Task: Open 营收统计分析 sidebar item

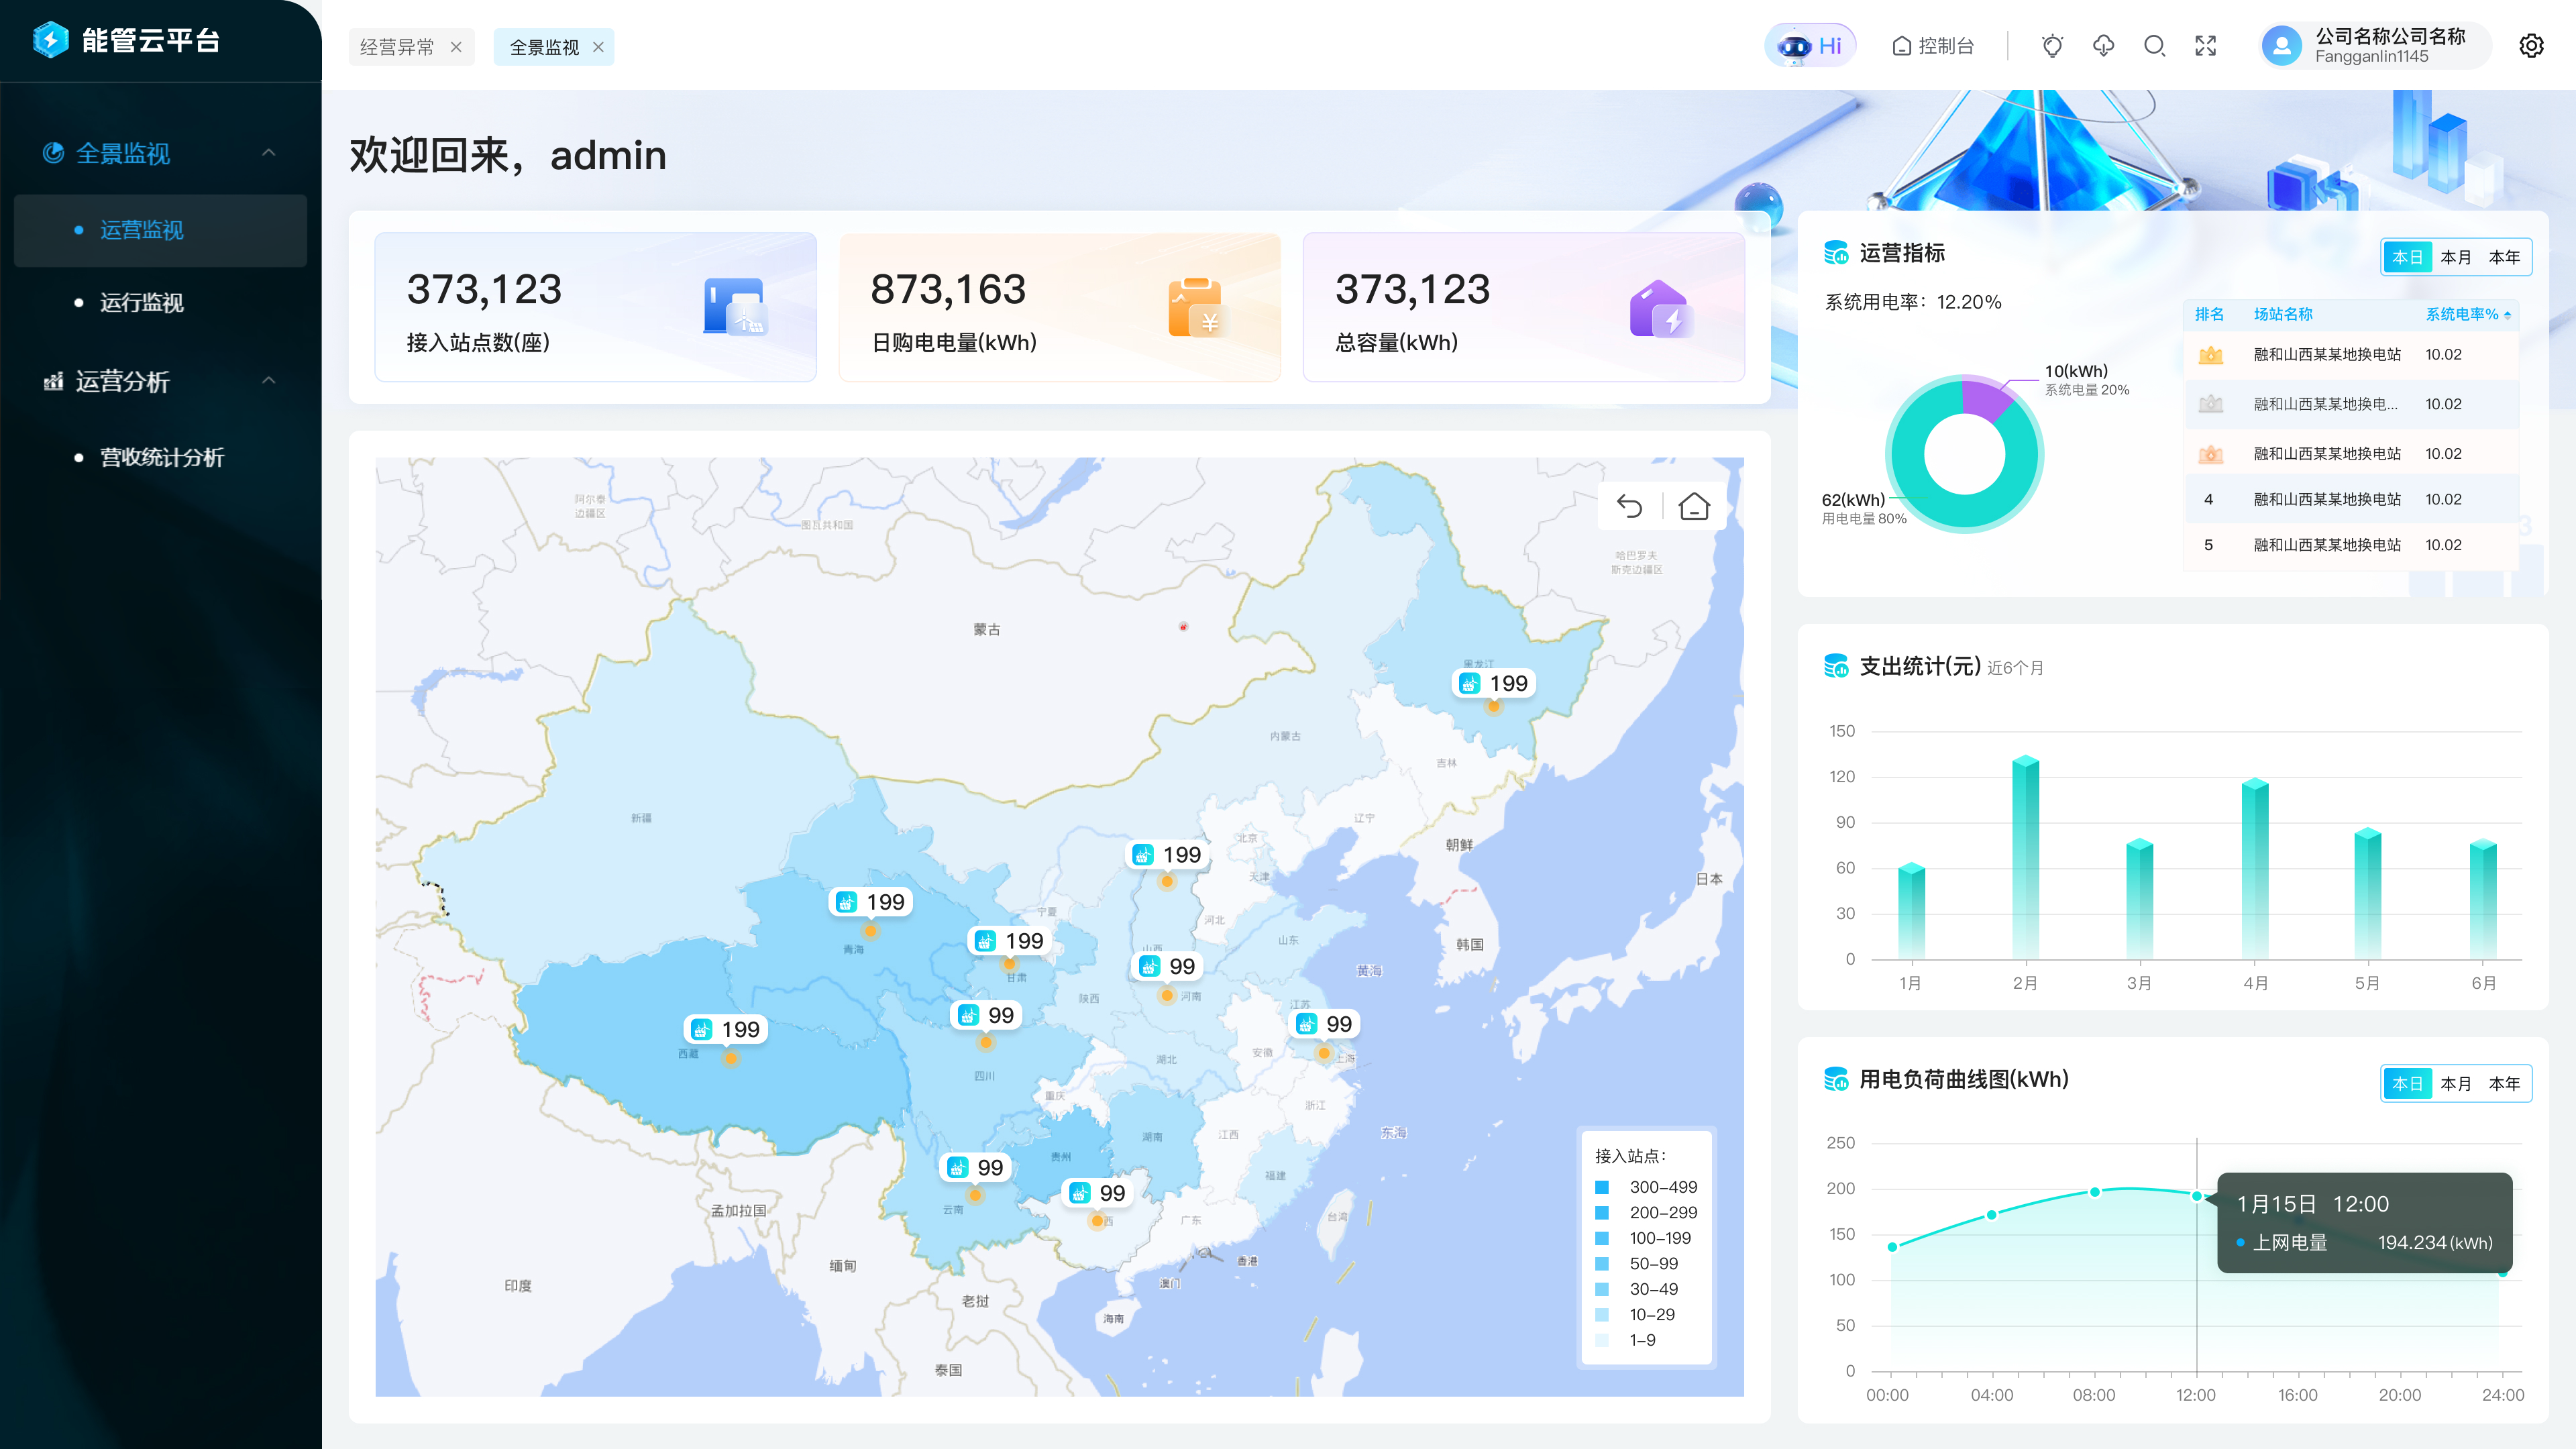Action: click(x=162, y=458)
